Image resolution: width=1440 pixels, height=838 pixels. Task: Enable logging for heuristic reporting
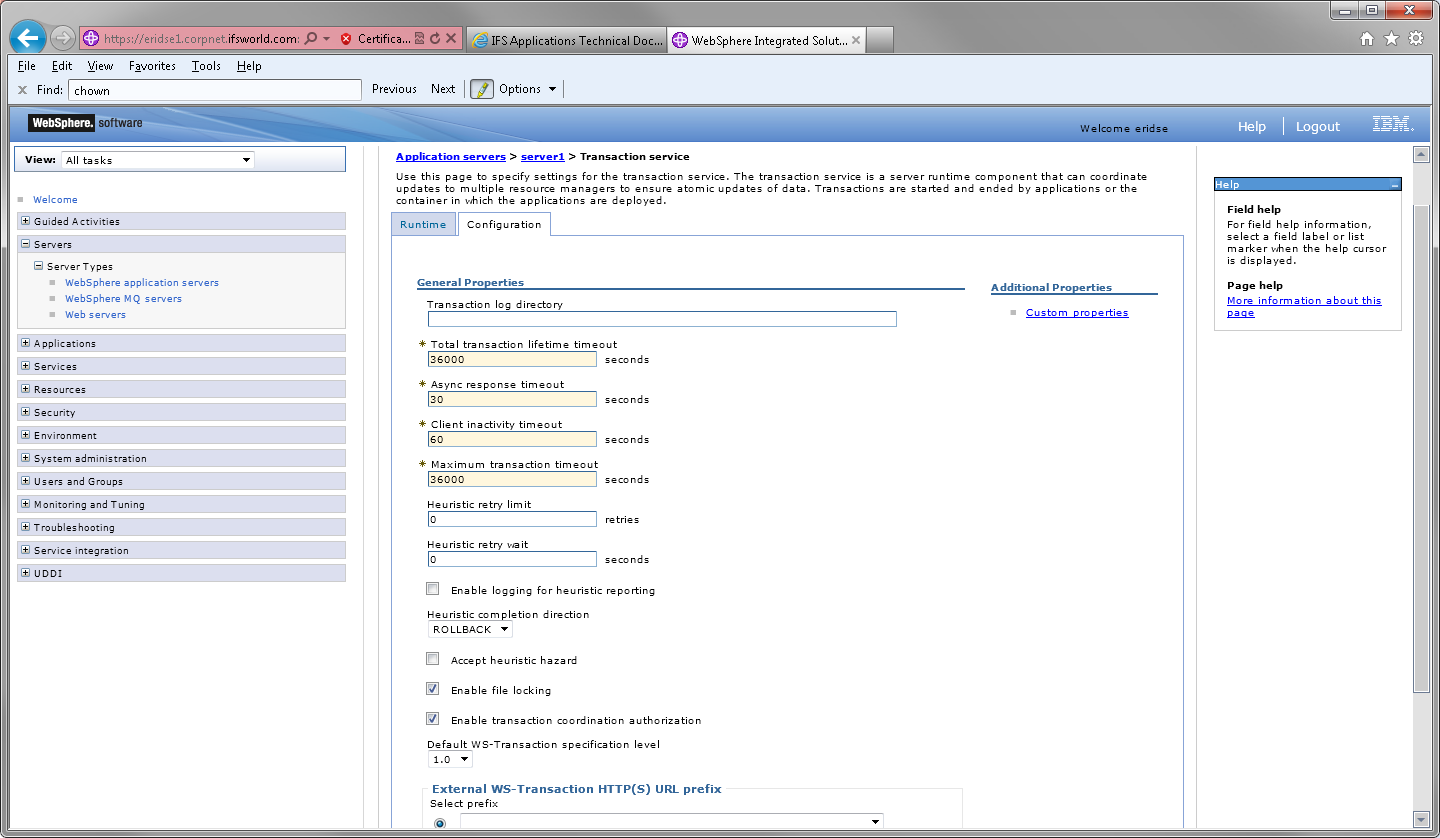[432, 588]
